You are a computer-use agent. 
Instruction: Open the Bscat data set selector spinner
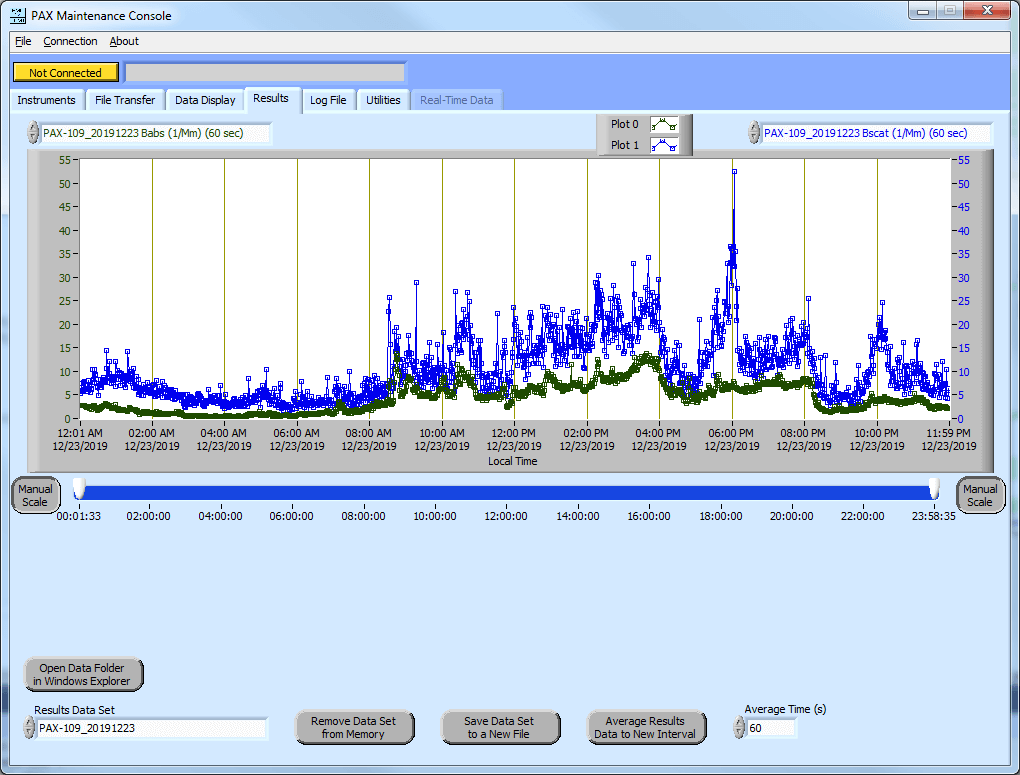point(754,133)
